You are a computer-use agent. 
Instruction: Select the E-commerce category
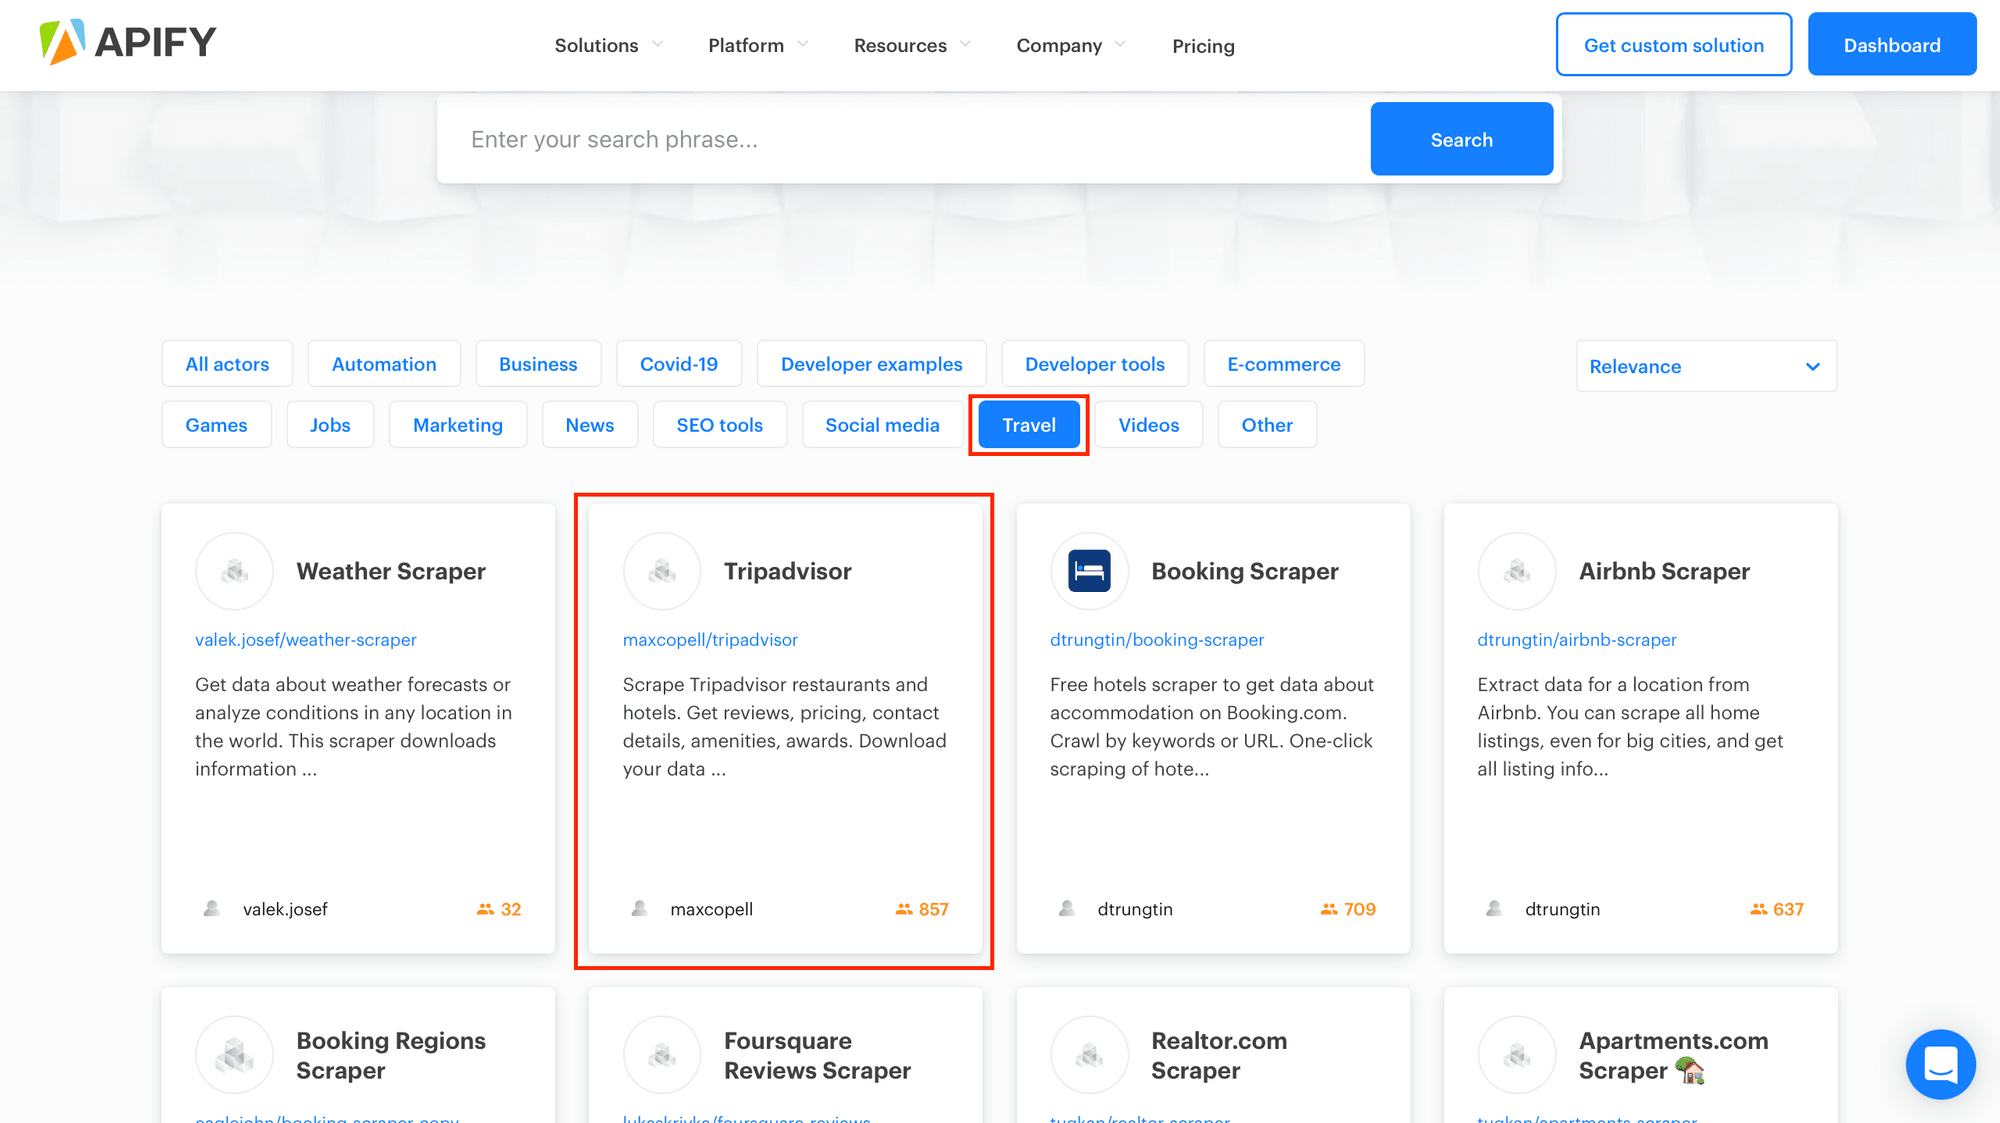tap(1284, 364)
